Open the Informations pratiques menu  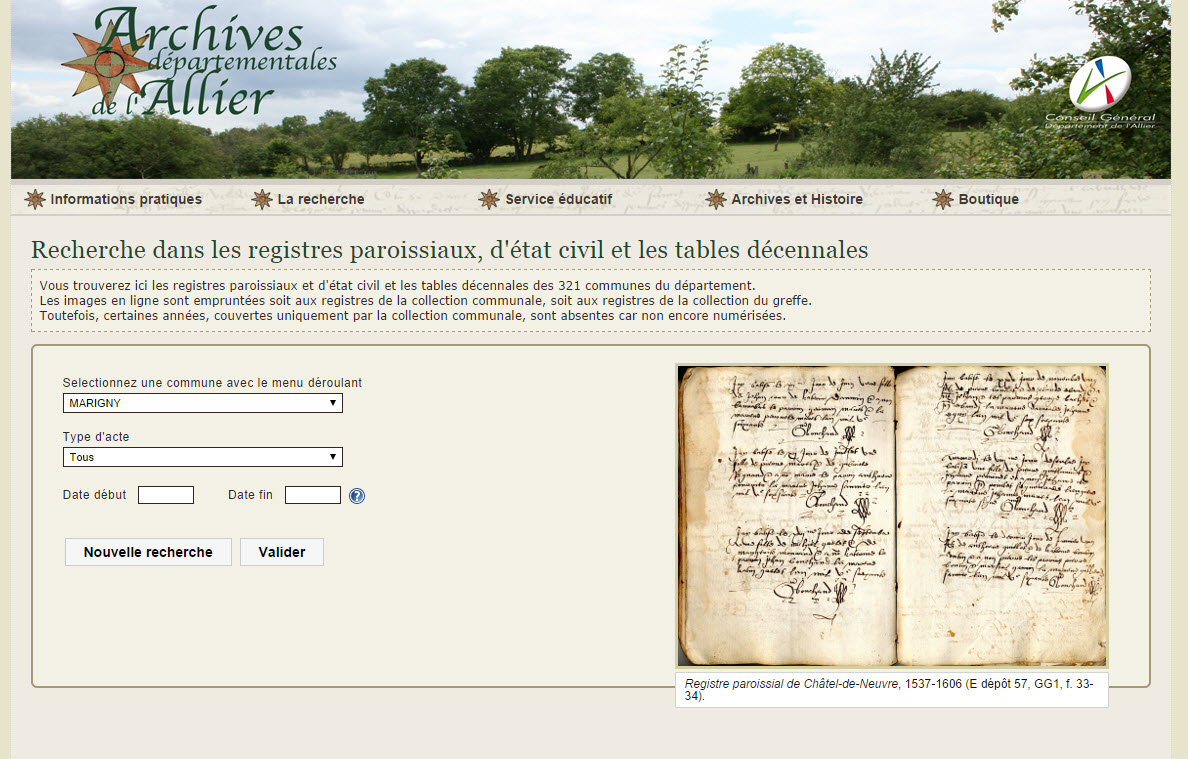126,199
